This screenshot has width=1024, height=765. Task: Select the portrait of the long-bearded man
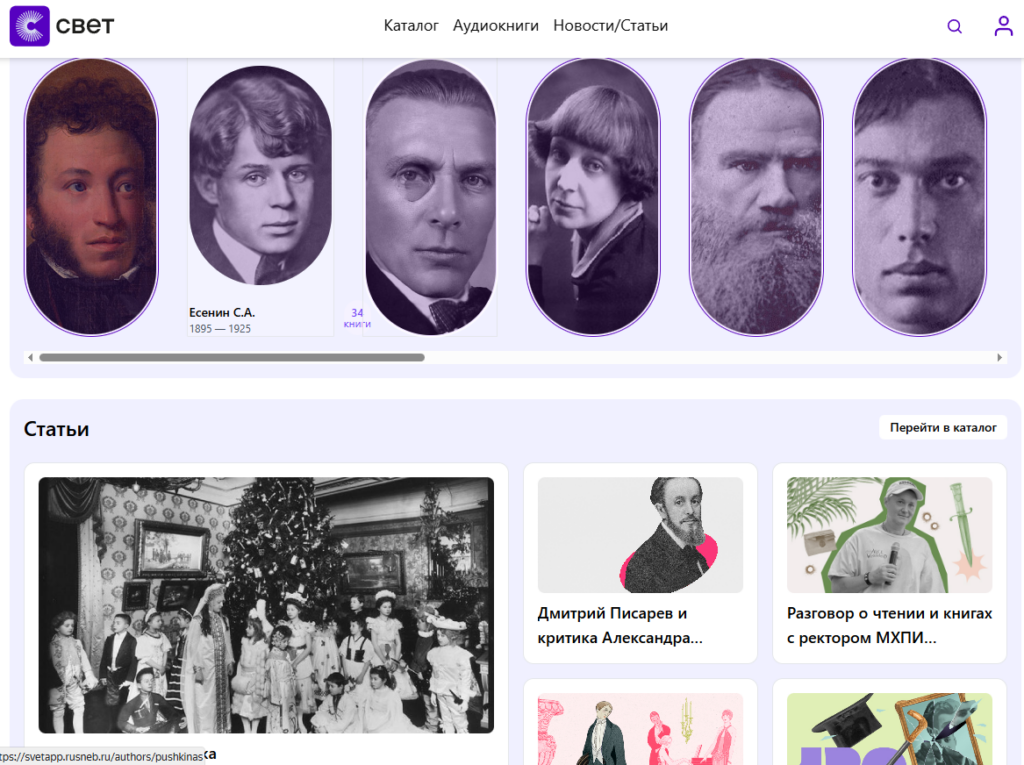point(756,196)
